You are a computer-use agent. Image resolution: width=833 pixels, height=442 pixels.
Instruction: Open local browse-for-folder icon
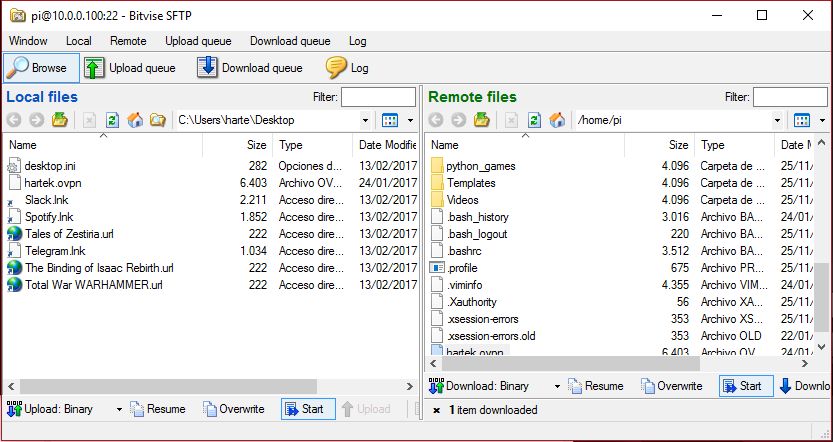click(x=157, y=120)
